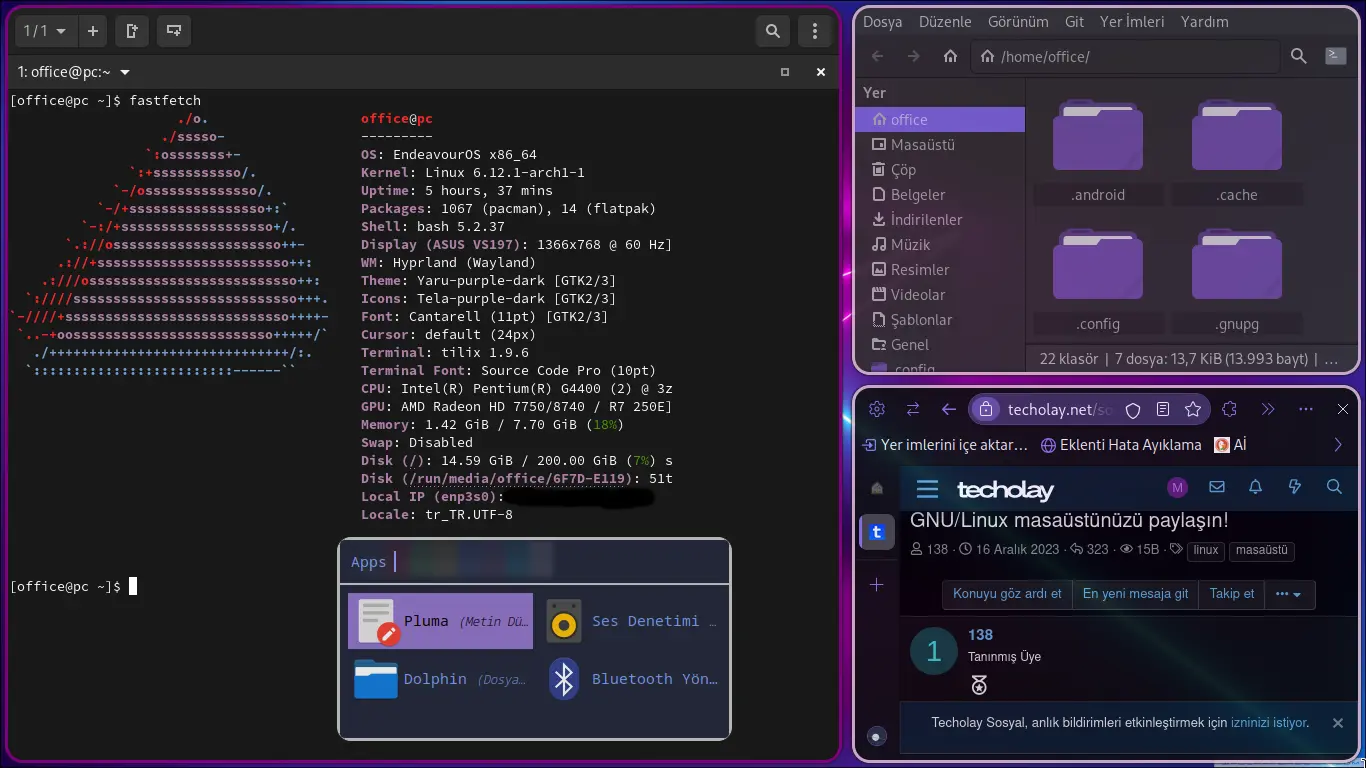
Task: Select Masaüstü in the sidebar
Action: pos(940,144)
